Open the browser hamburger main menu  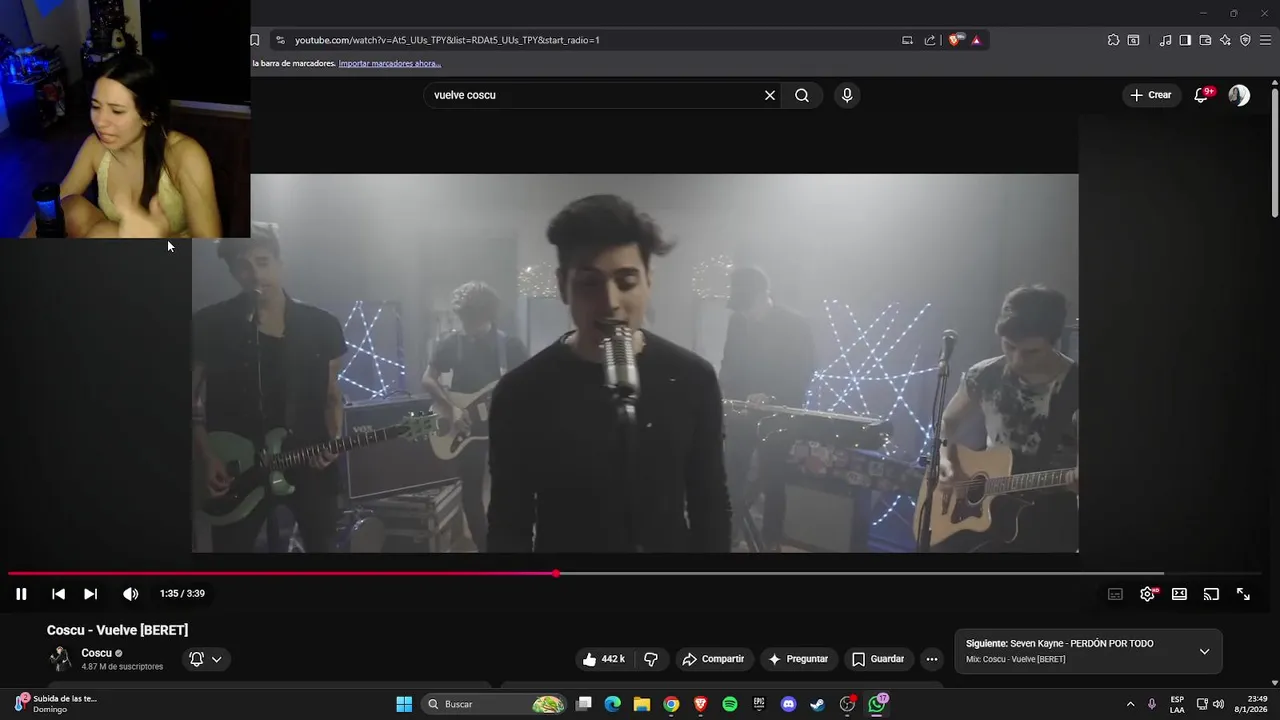tap(1265, 40)
